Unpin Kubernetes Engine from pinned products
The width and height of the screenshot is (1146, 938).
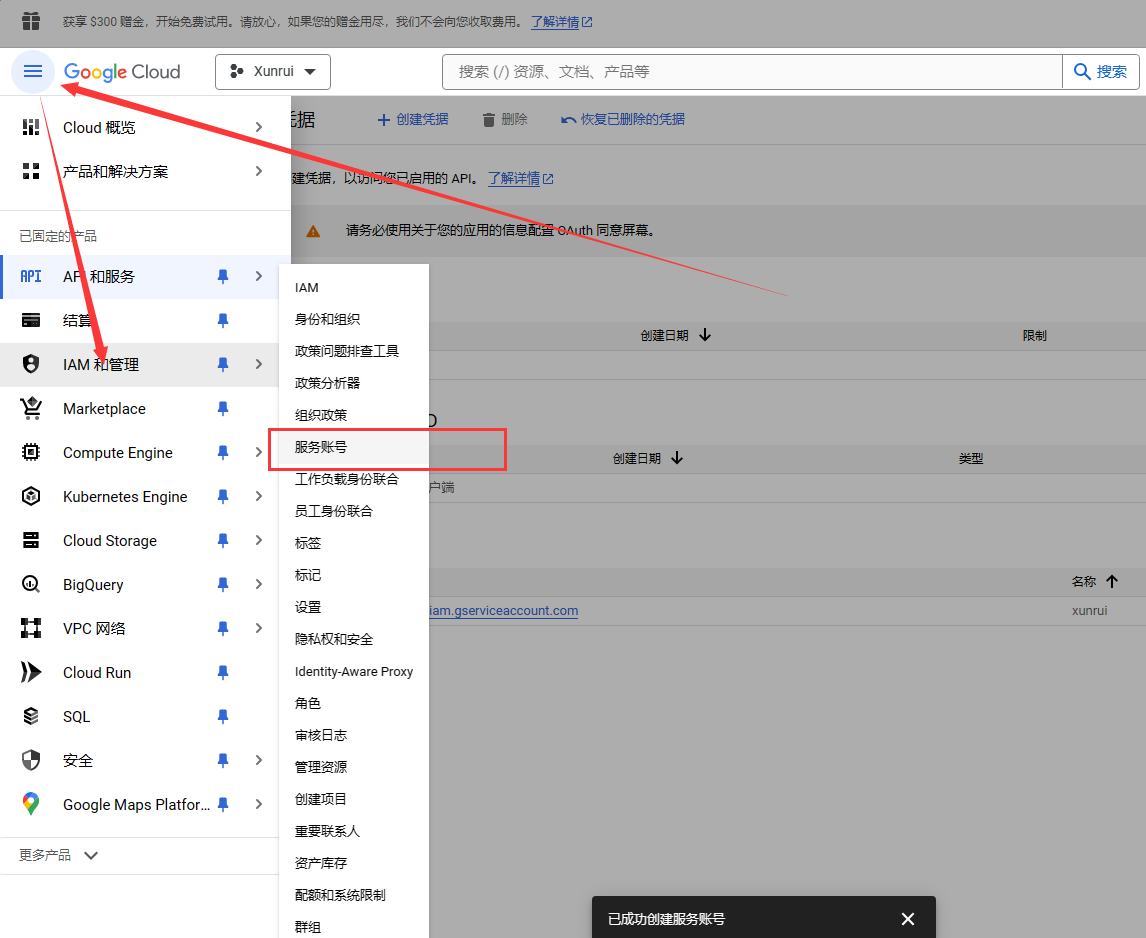pos(223,496)
